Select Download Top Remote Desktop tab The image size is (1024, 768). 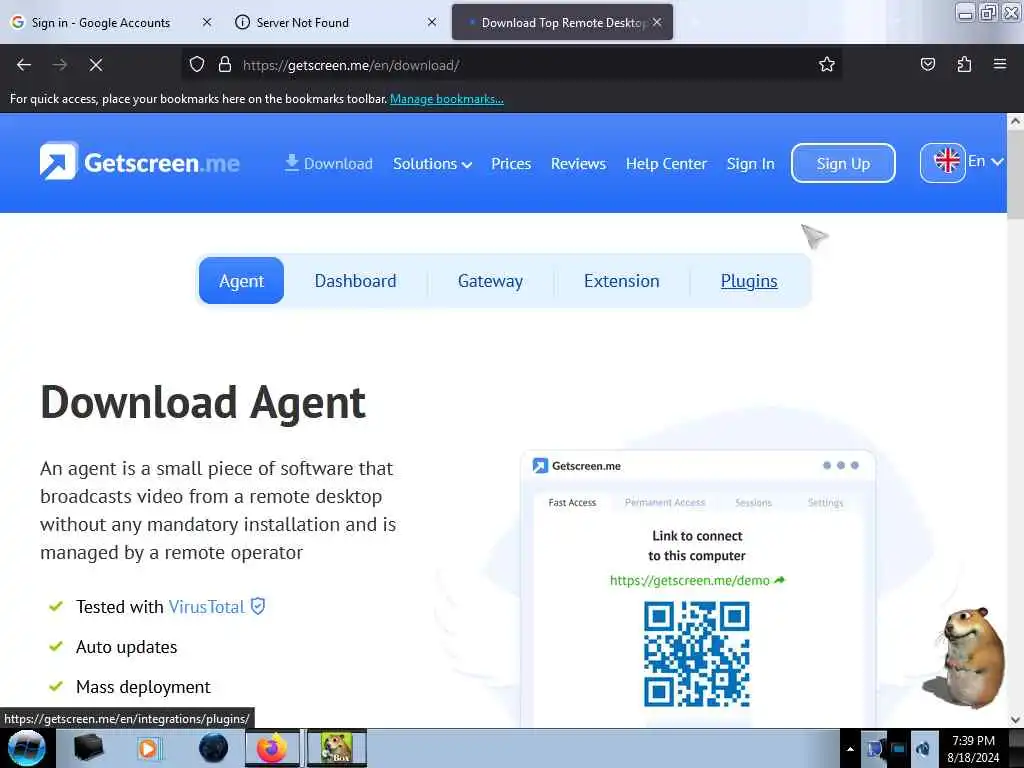[x=562, y=22]
